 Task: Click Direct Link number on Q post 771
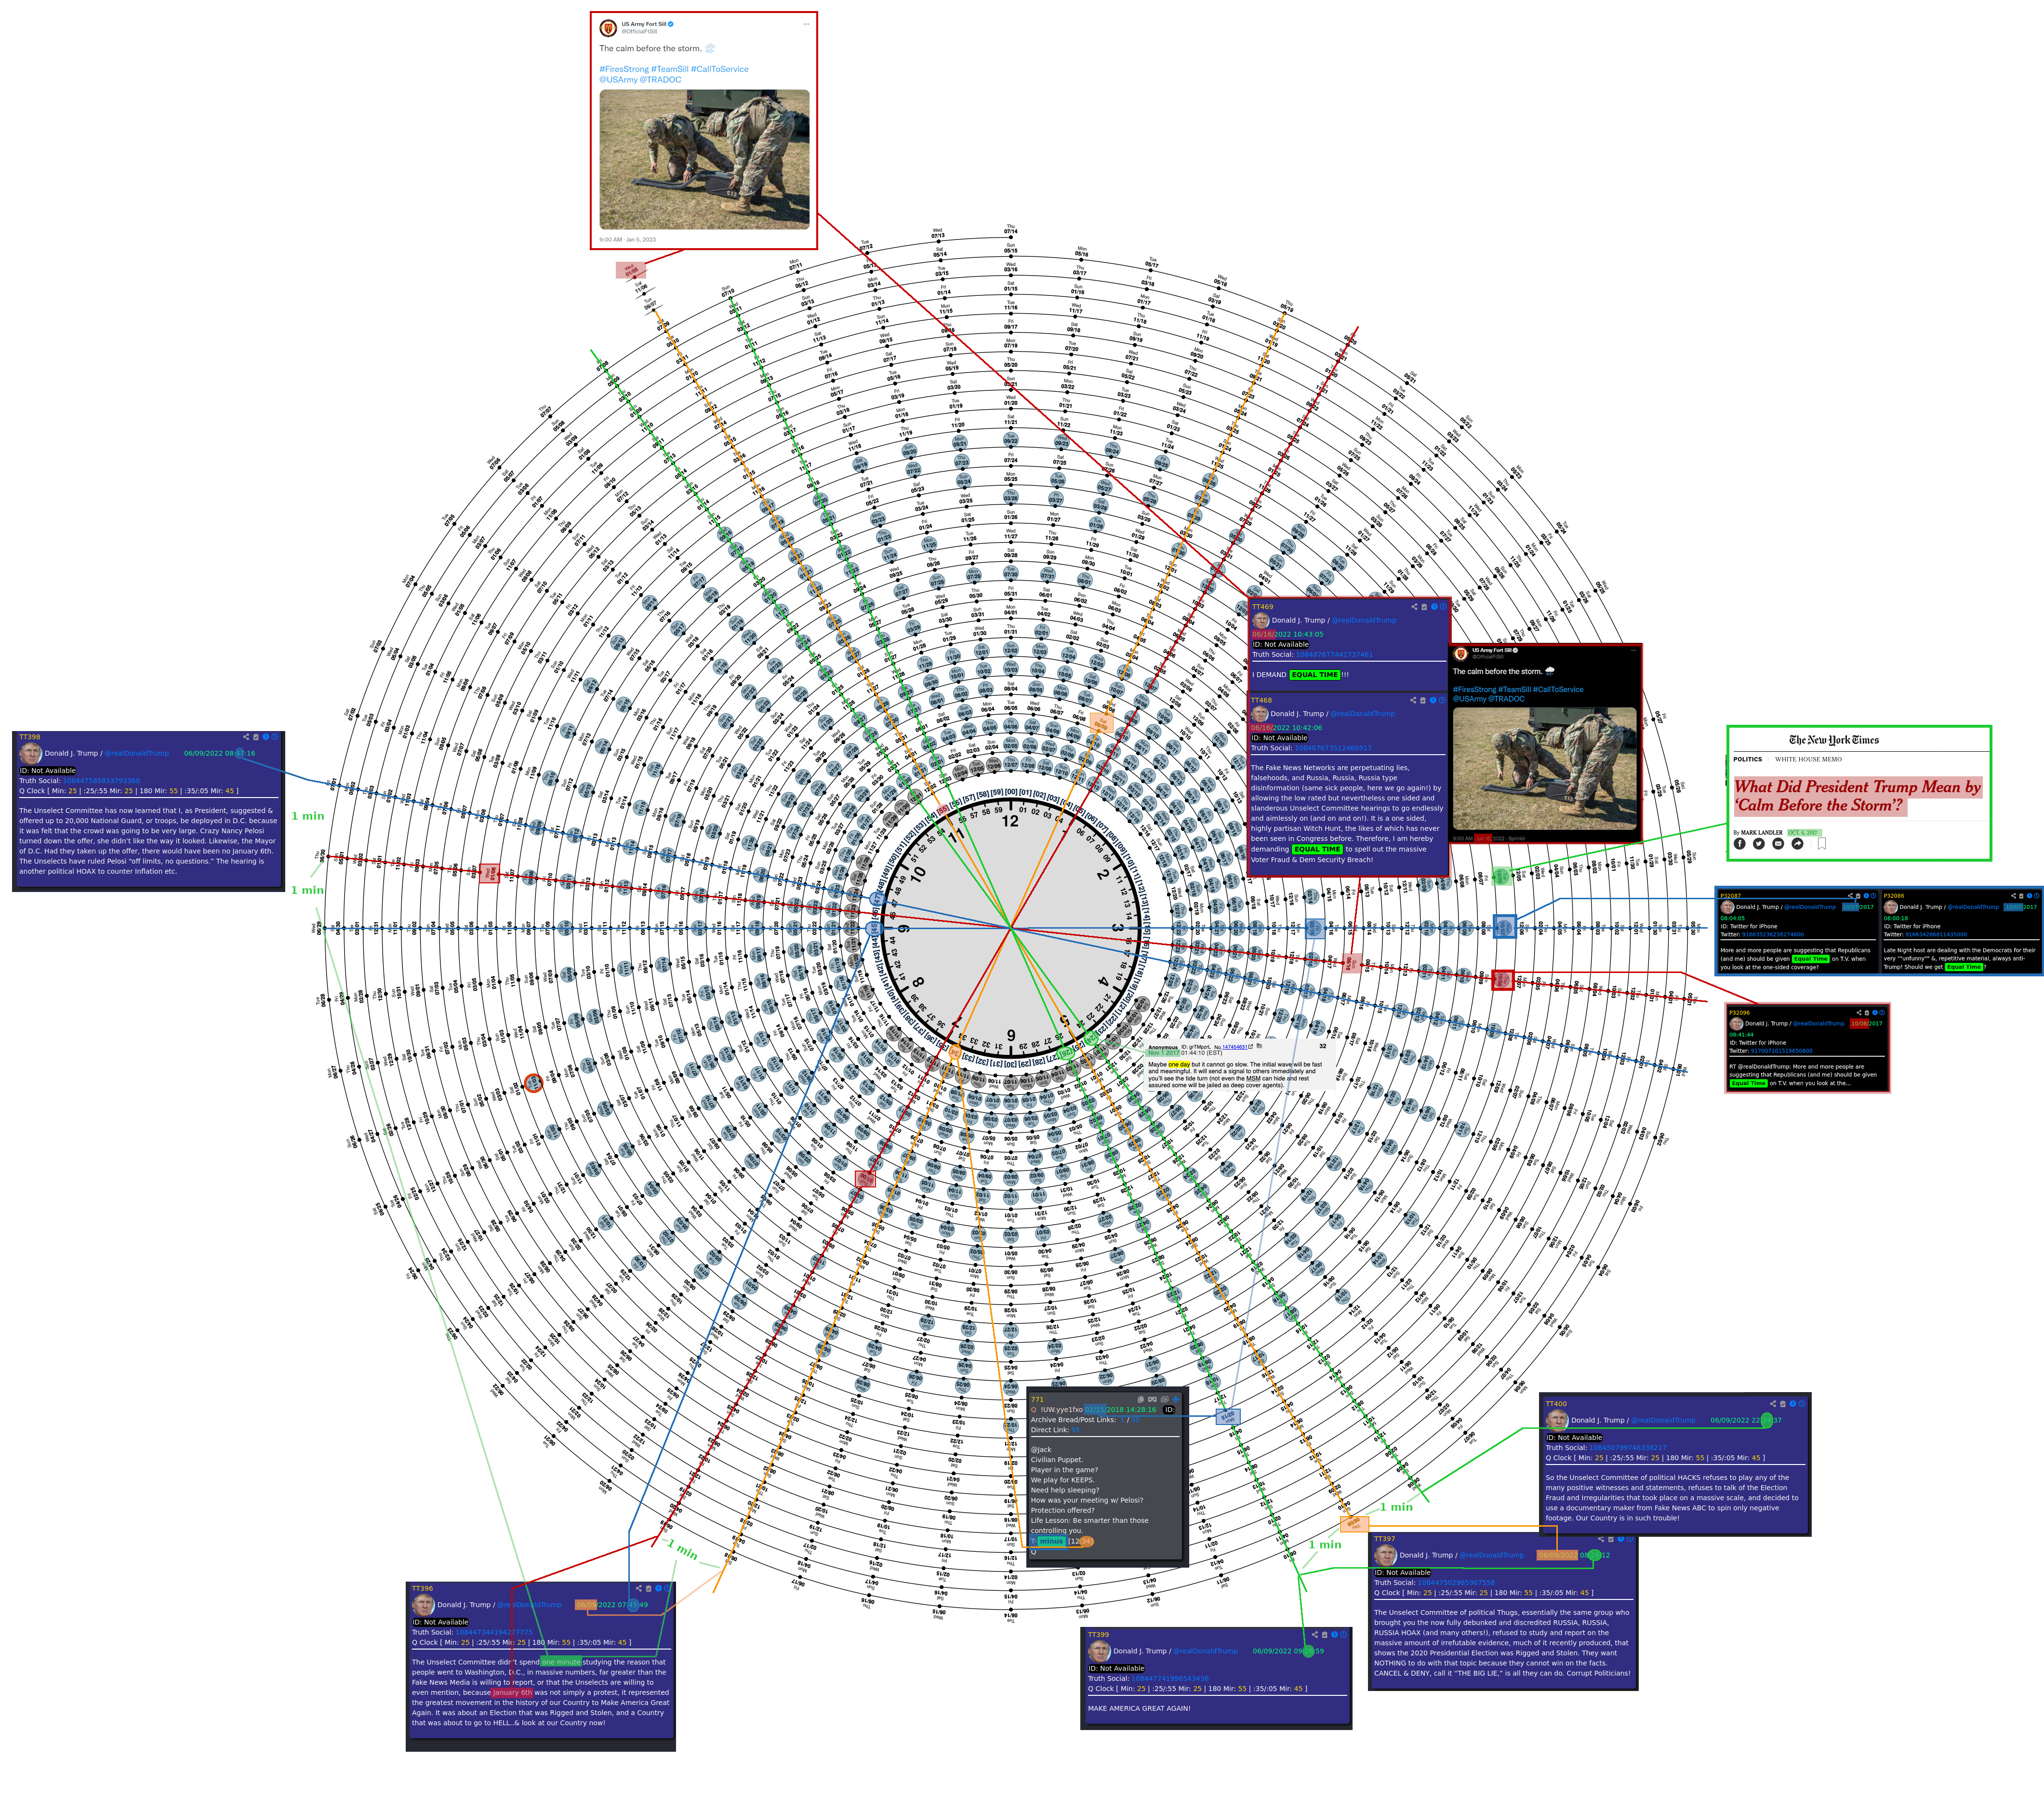[1076, 1430]
